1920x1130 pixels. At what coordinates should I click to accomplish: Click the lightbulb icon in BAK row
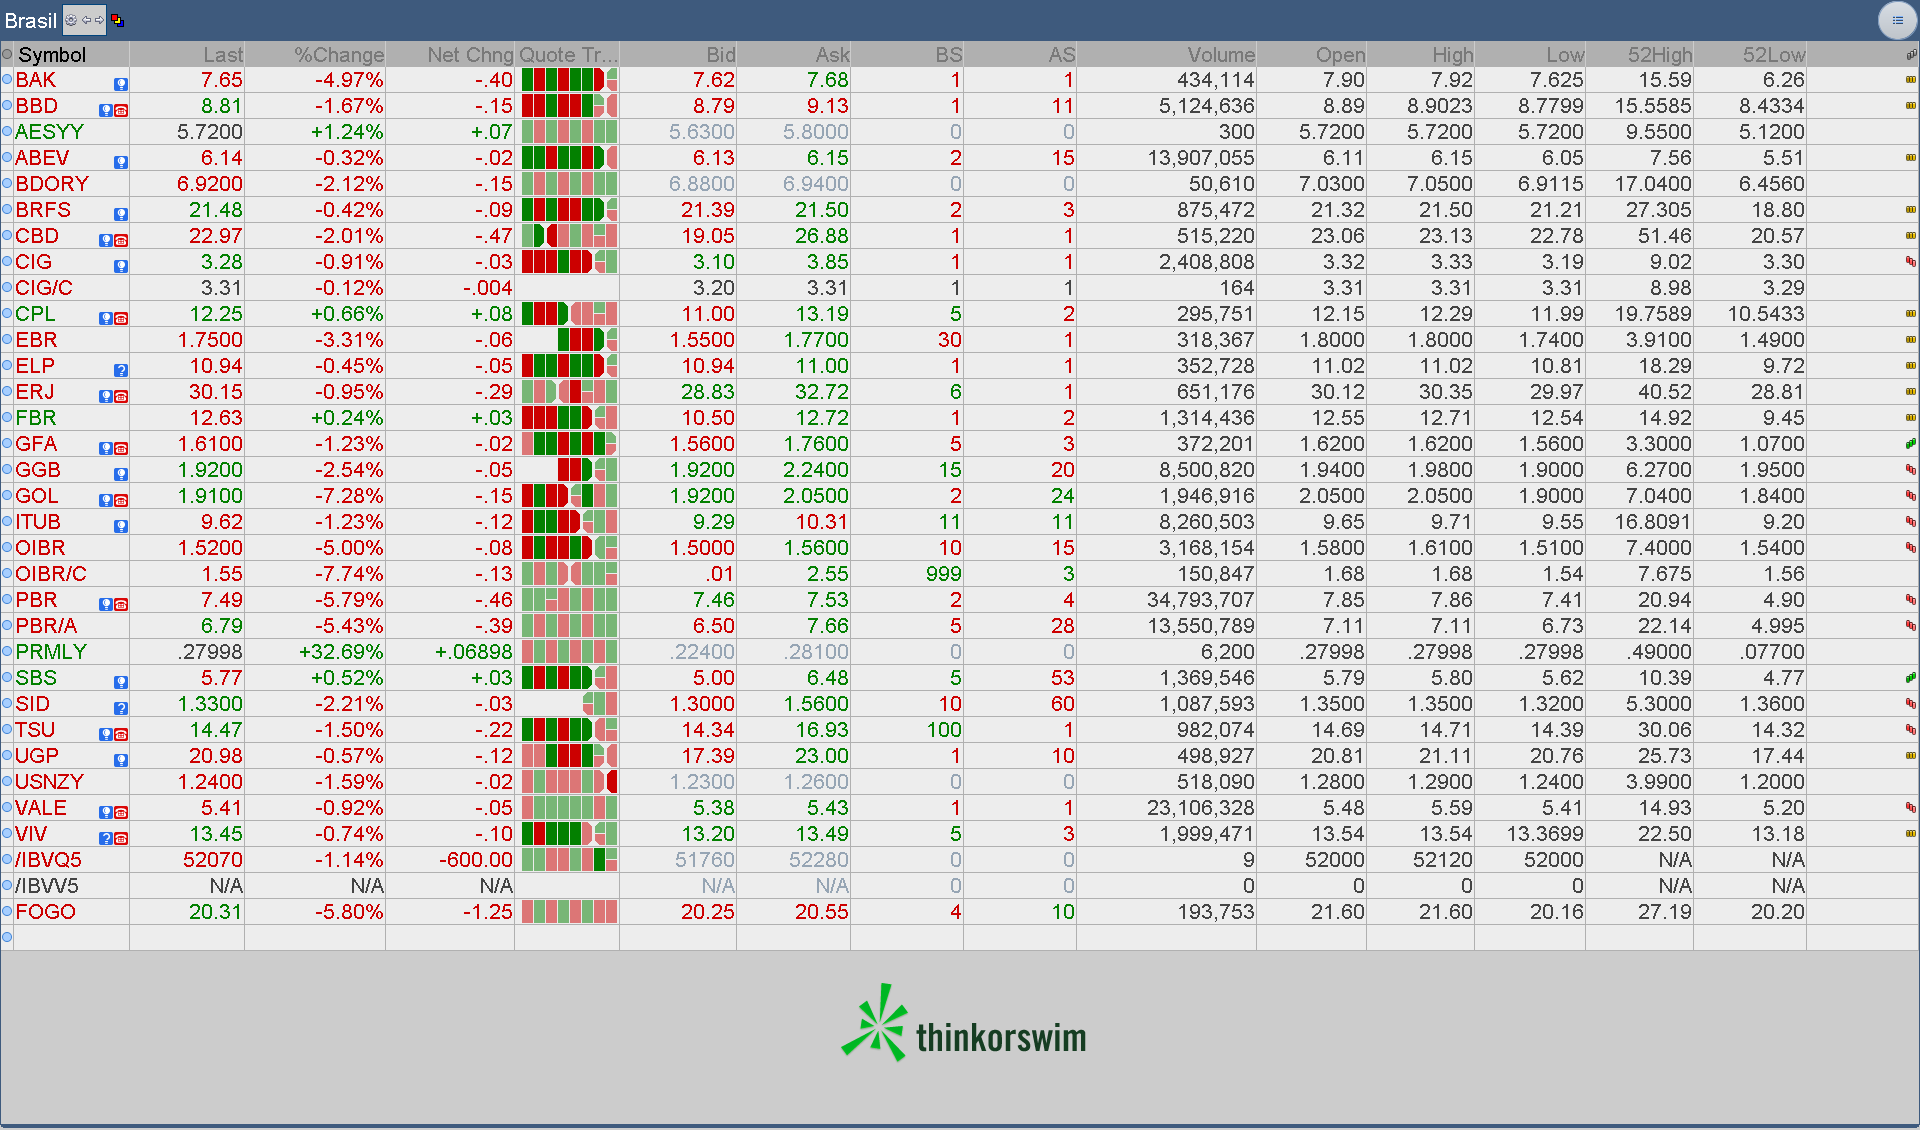coord(121,85)
